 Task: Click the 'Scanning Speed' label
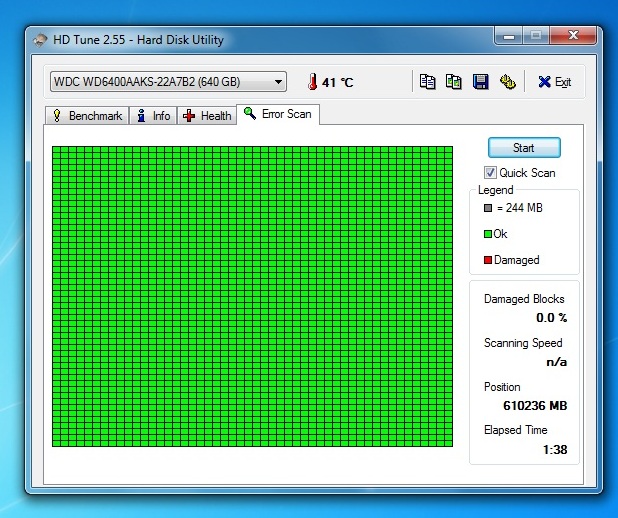[523, 343]
